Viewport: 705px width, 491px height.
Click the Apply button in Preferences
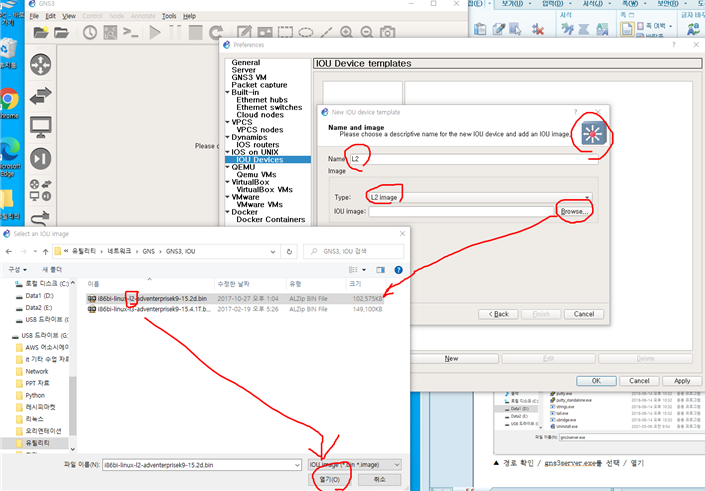(682, 381)
